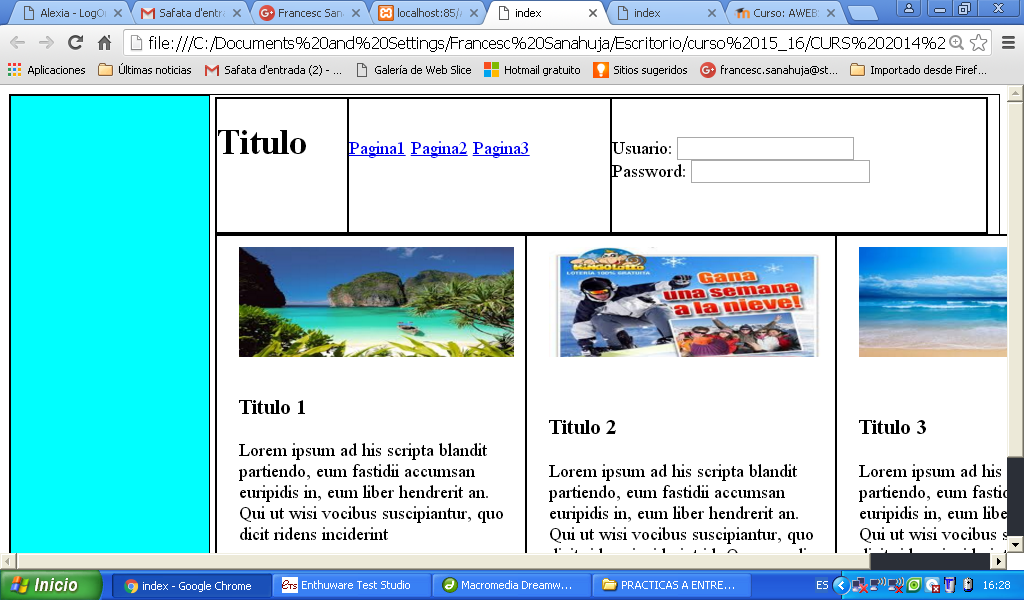Follow the Pagina3 link
1024x600 pixels.
point(501,149)
